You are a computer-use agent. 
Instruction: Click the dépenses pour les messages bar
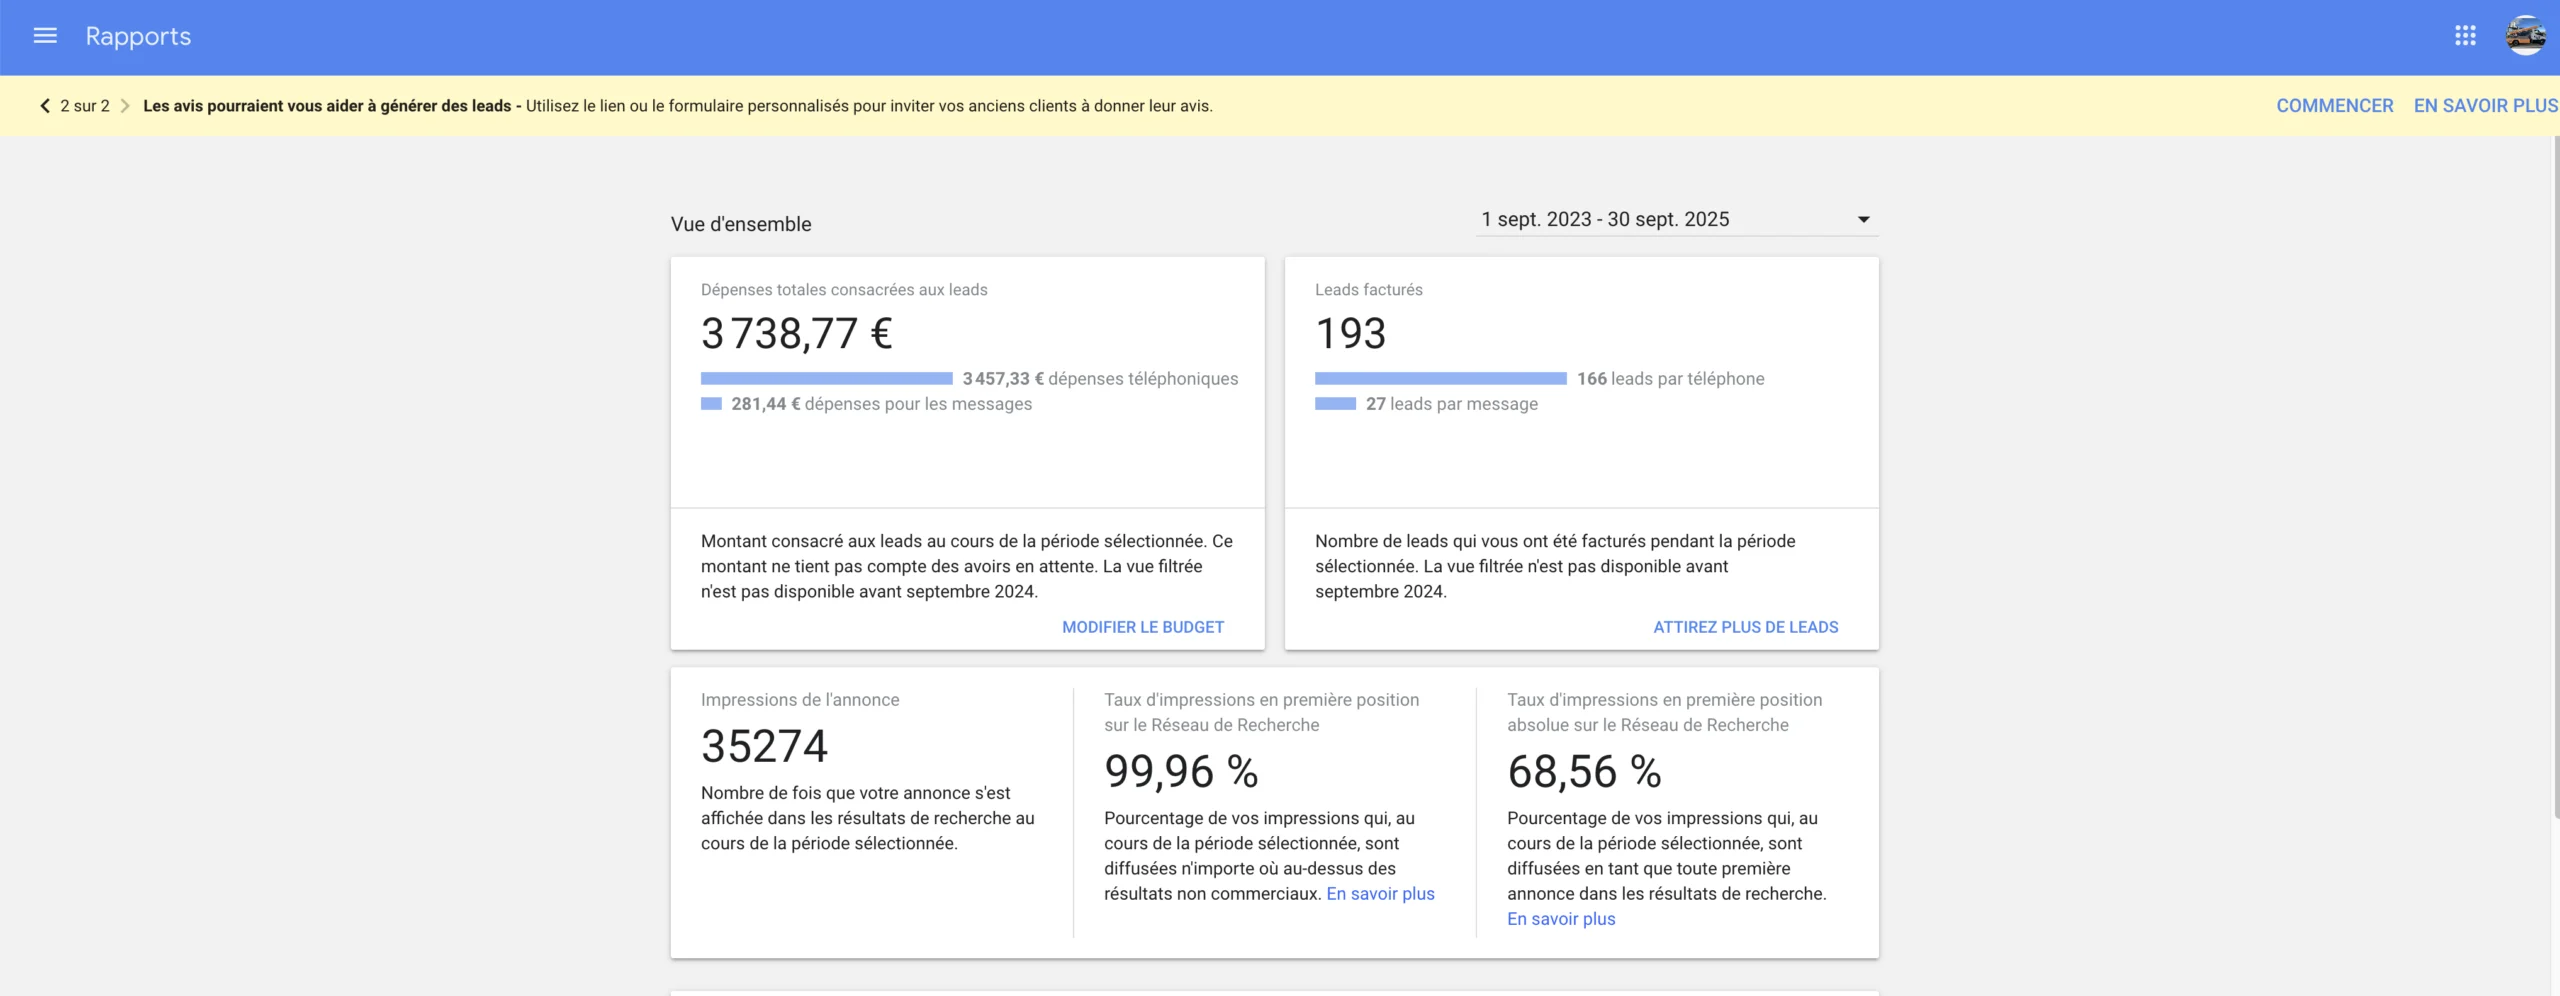711,404
